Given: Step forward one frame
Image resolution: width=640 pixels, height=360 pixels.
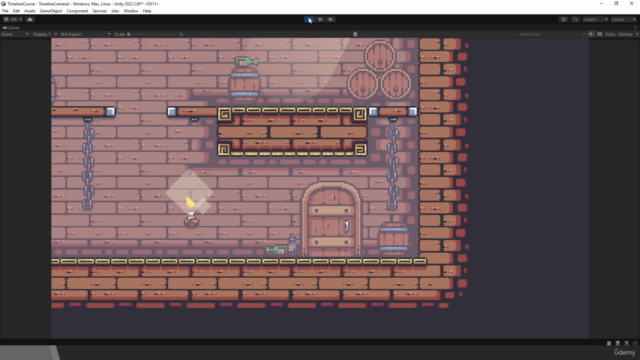Looking at the screenshot, I should 331,19.
